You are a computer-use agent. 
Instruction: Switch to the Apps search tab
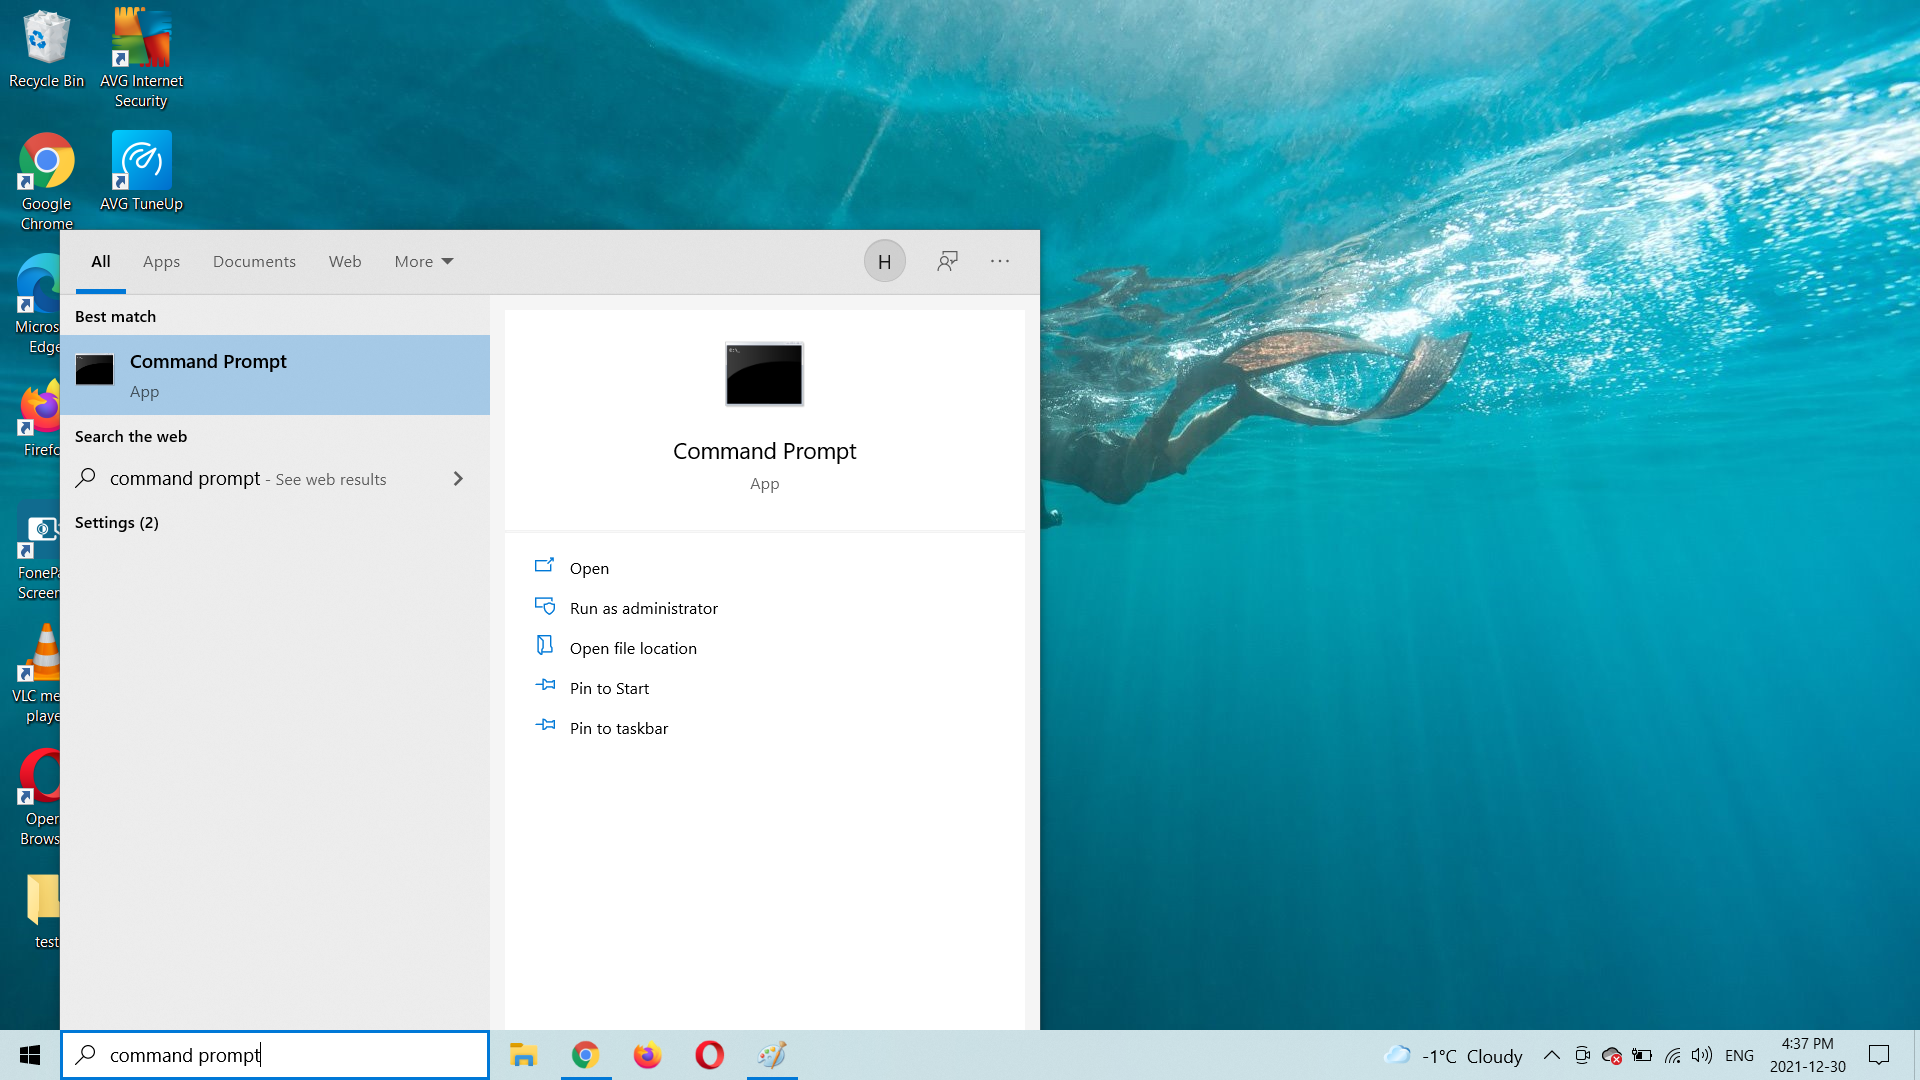161,261
